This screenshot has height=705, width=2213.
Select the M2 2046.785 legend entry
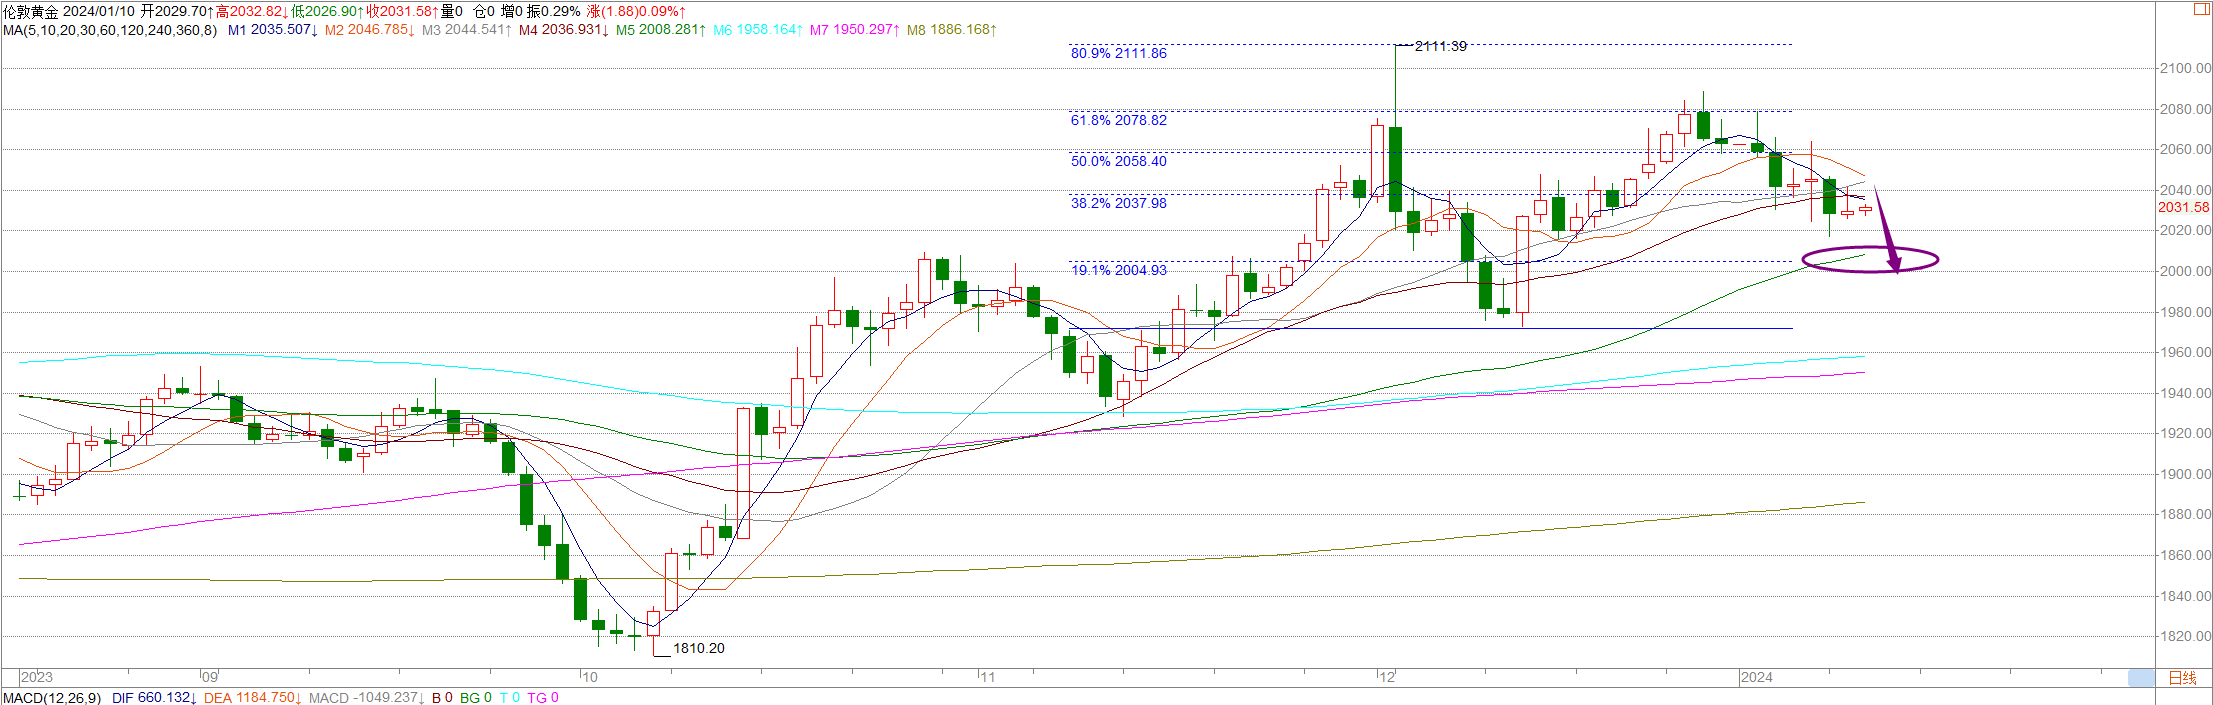point(369,30)
